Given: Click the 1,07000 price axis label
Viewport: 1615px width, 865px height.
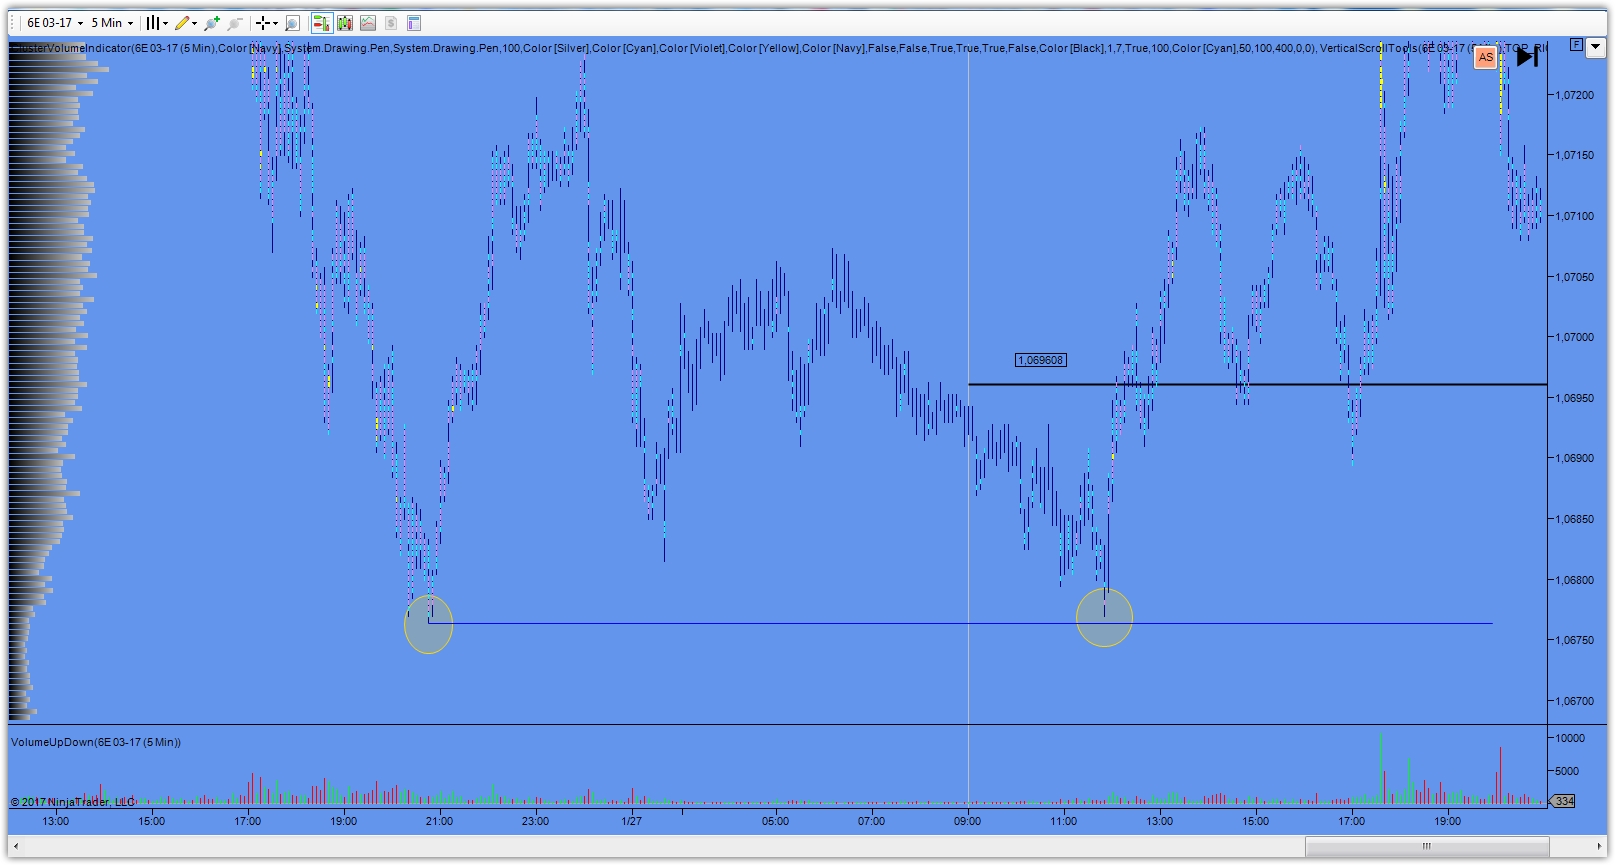Looking at the screenshot, I should tap(1573, 337).
